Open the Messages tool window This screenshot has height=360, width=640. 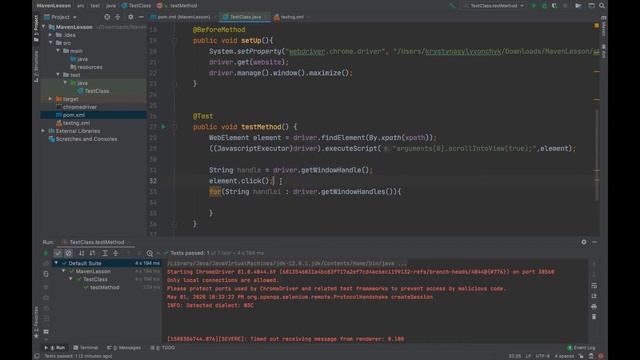point(124,348)
